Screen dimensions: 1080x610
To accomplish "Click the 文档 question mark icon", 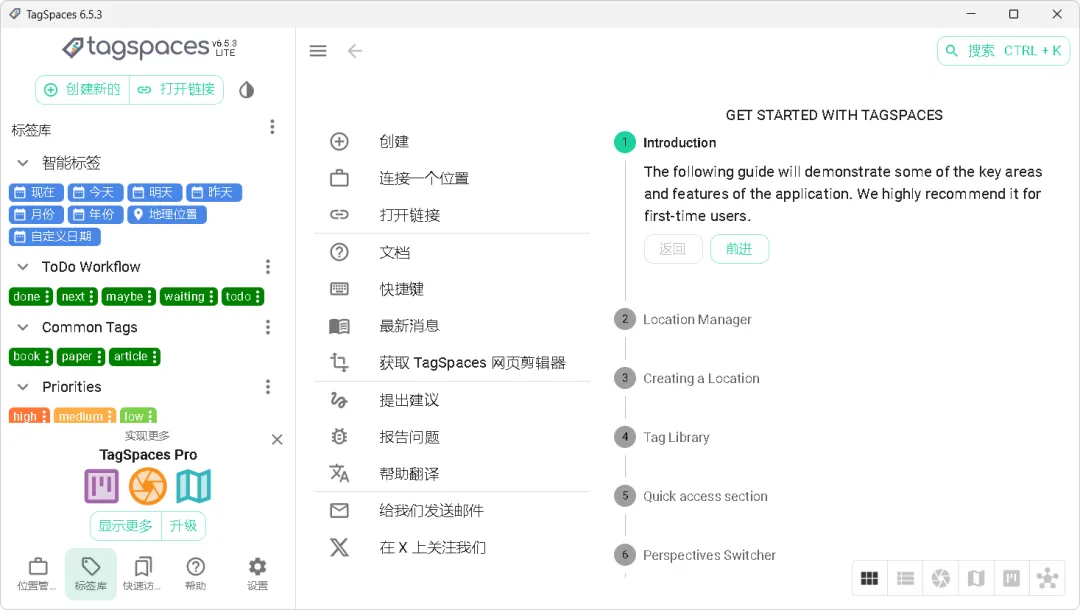I will pyautogui.click(x=339, y=252).
